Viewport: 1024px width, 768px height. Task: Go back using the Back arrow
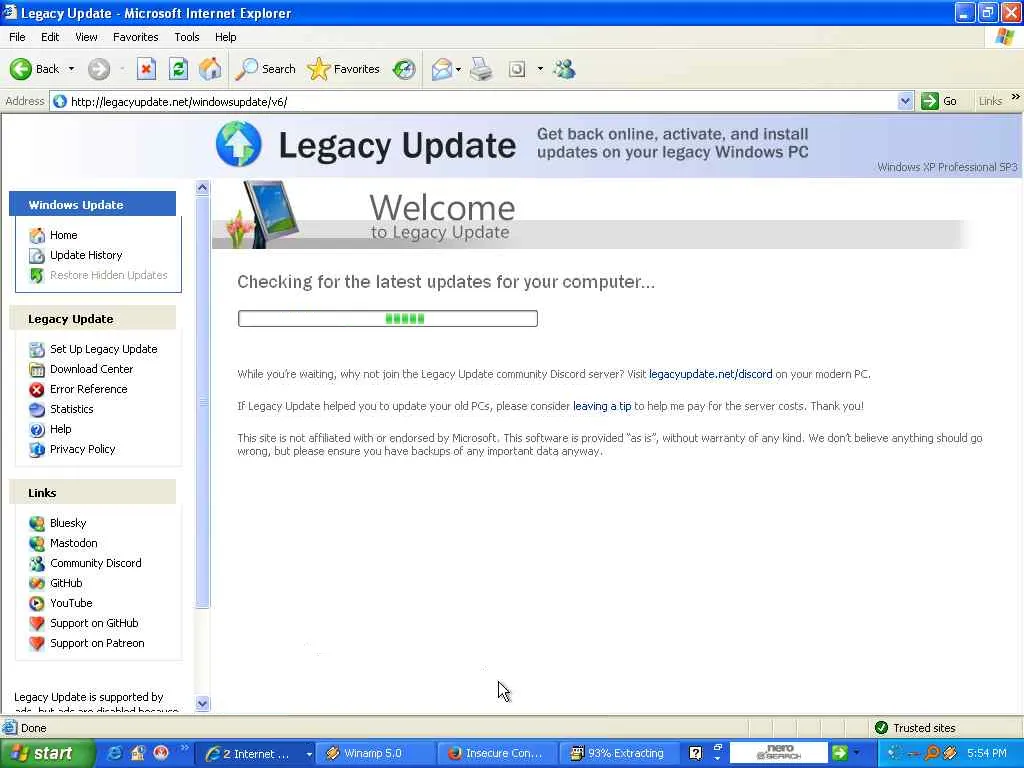click(34, 69)
